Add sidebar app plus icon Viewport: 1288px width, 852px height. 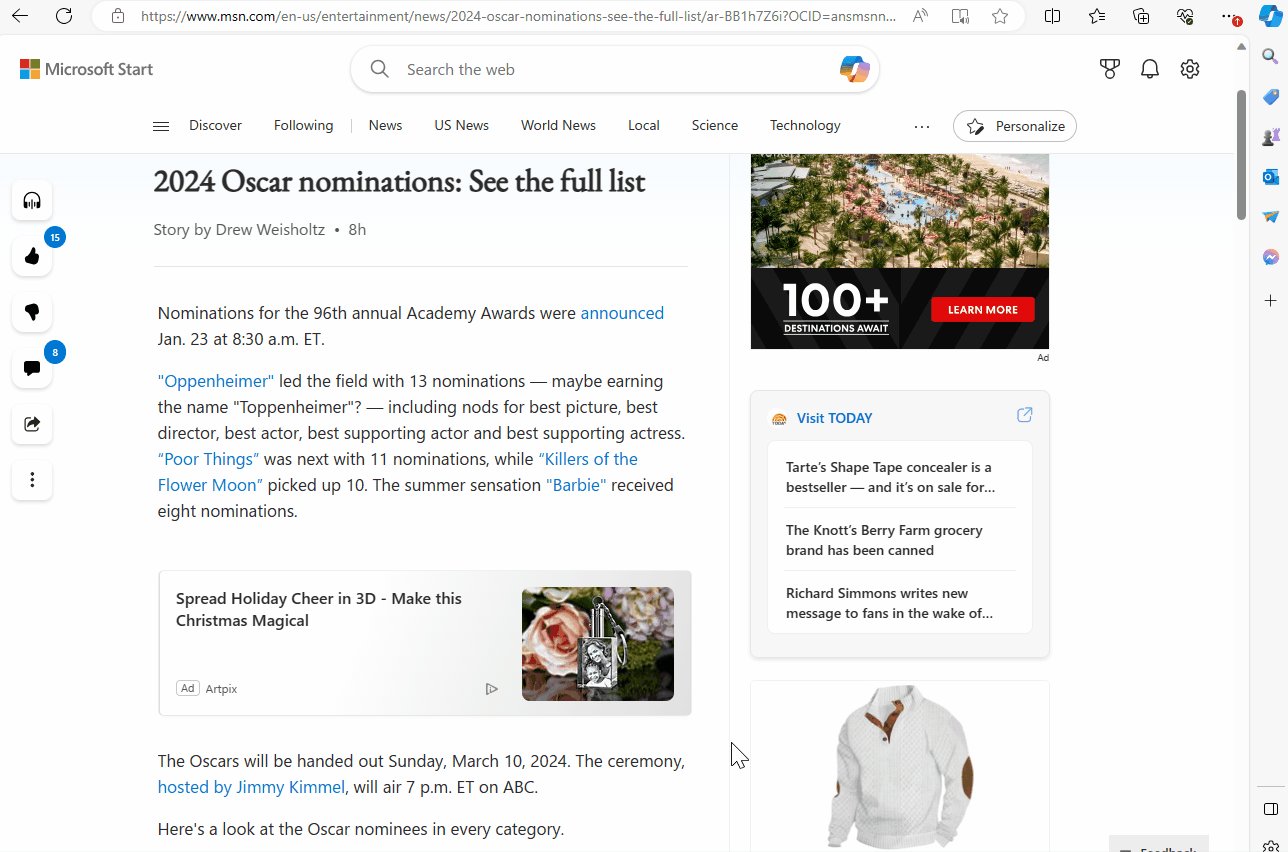1271,300
